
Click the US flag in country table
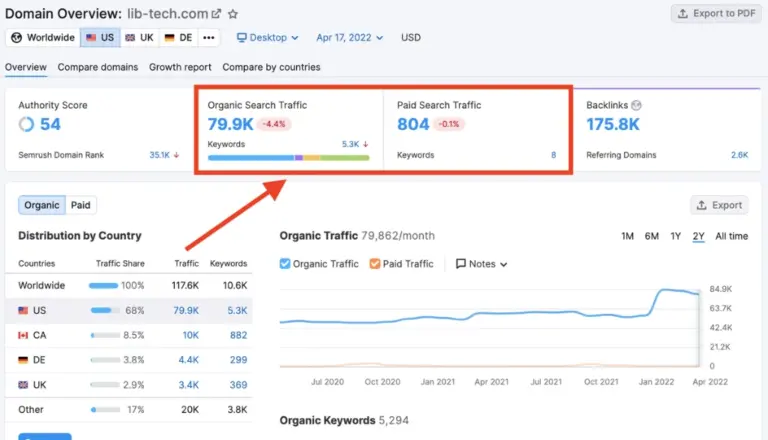pyautogui.click(x=23, y=310)
